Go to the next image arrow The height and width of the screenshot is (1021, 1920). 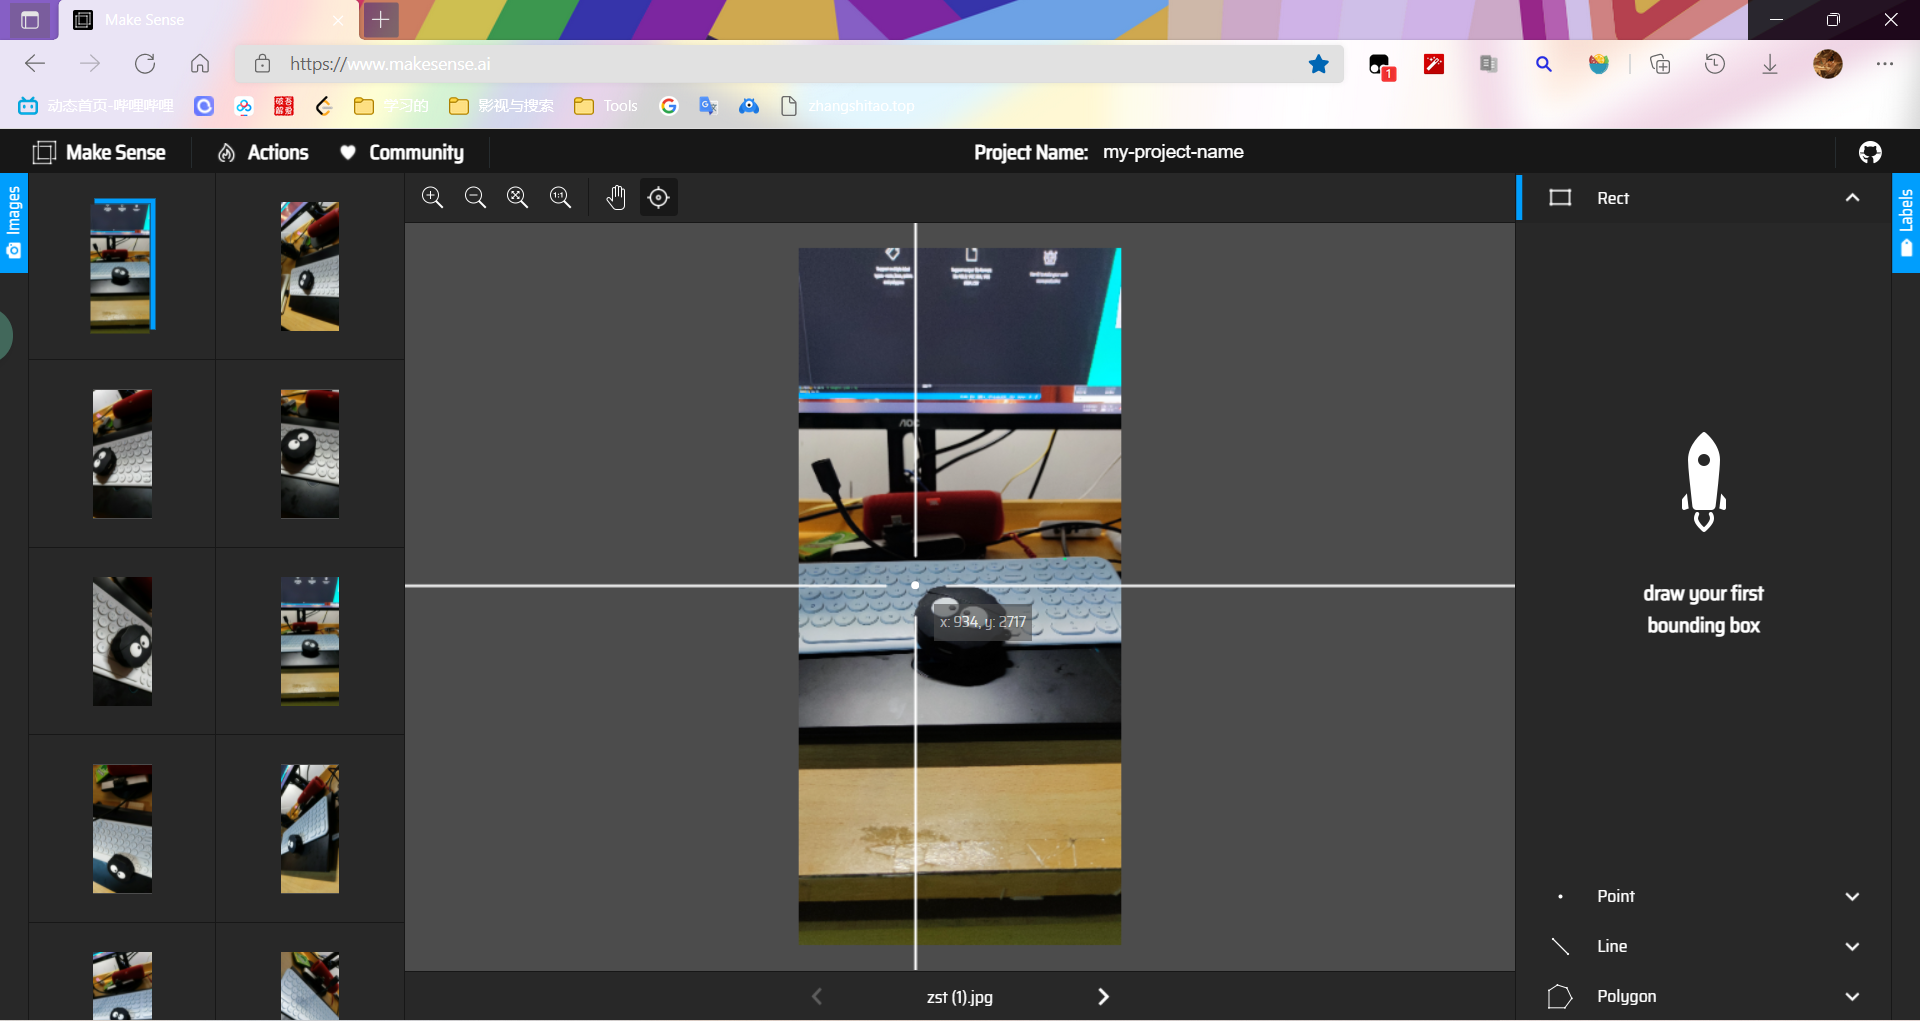tap(1103, 997)
